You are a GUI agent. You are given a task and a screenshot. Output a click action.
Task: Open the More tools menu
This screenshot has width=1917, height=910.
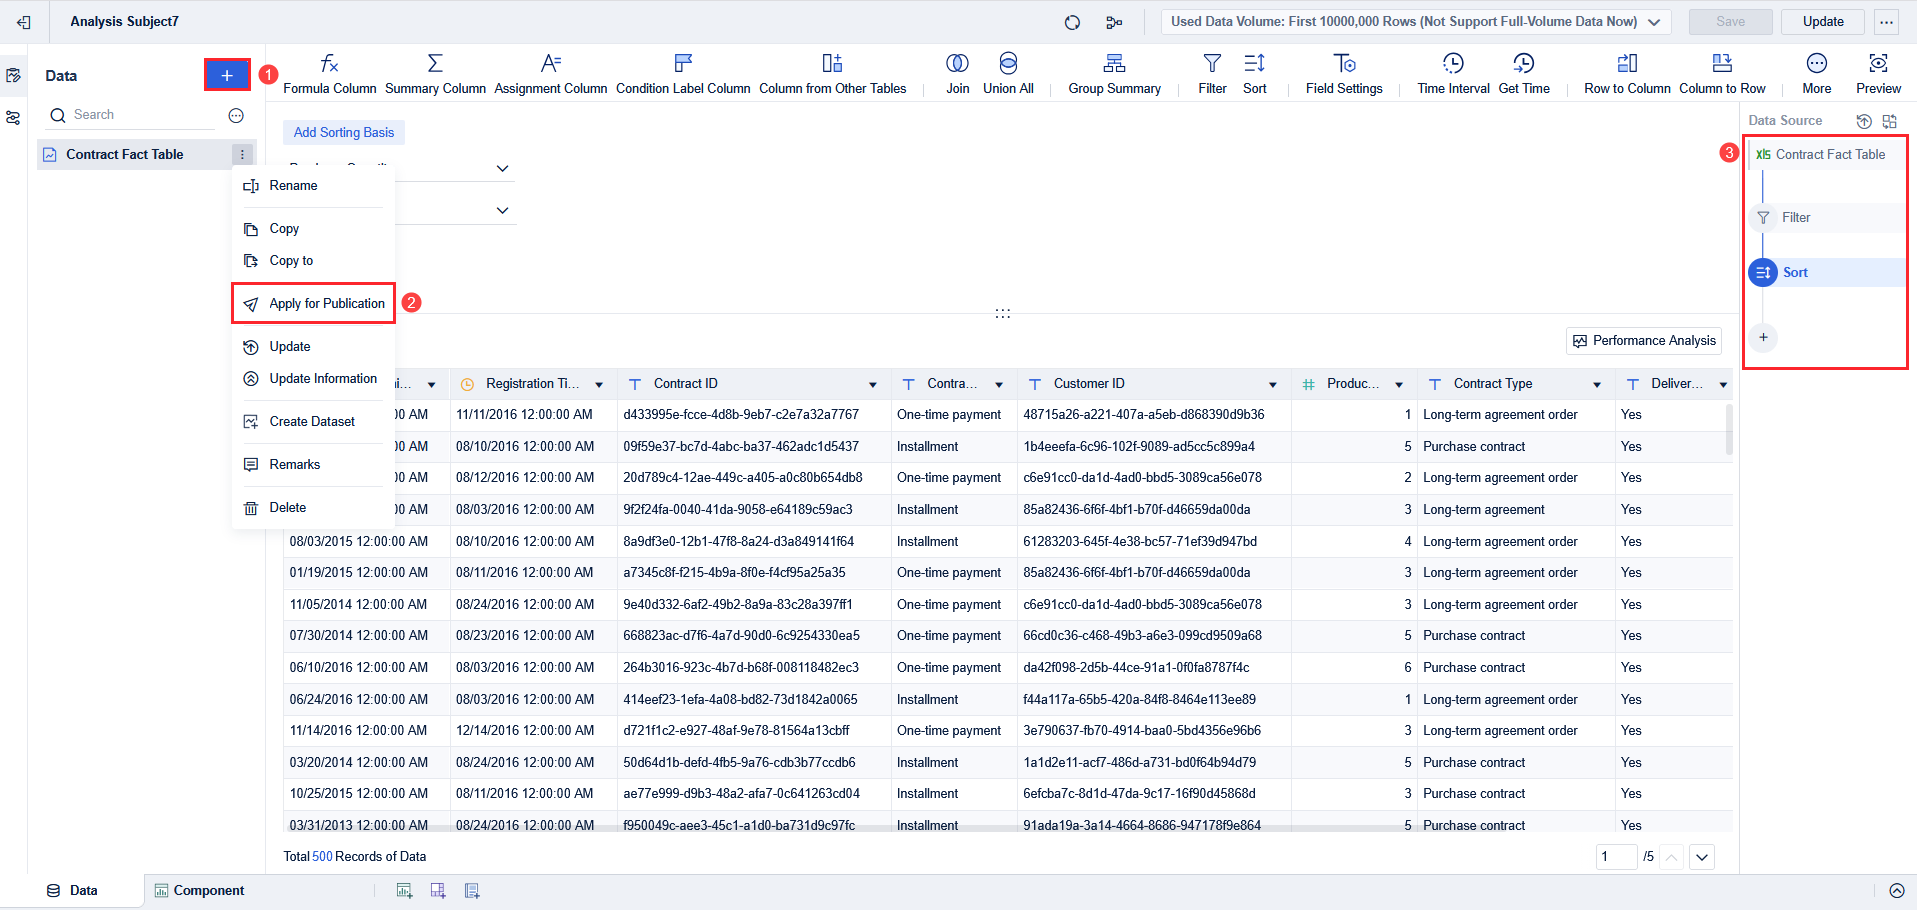point(1816,75)
